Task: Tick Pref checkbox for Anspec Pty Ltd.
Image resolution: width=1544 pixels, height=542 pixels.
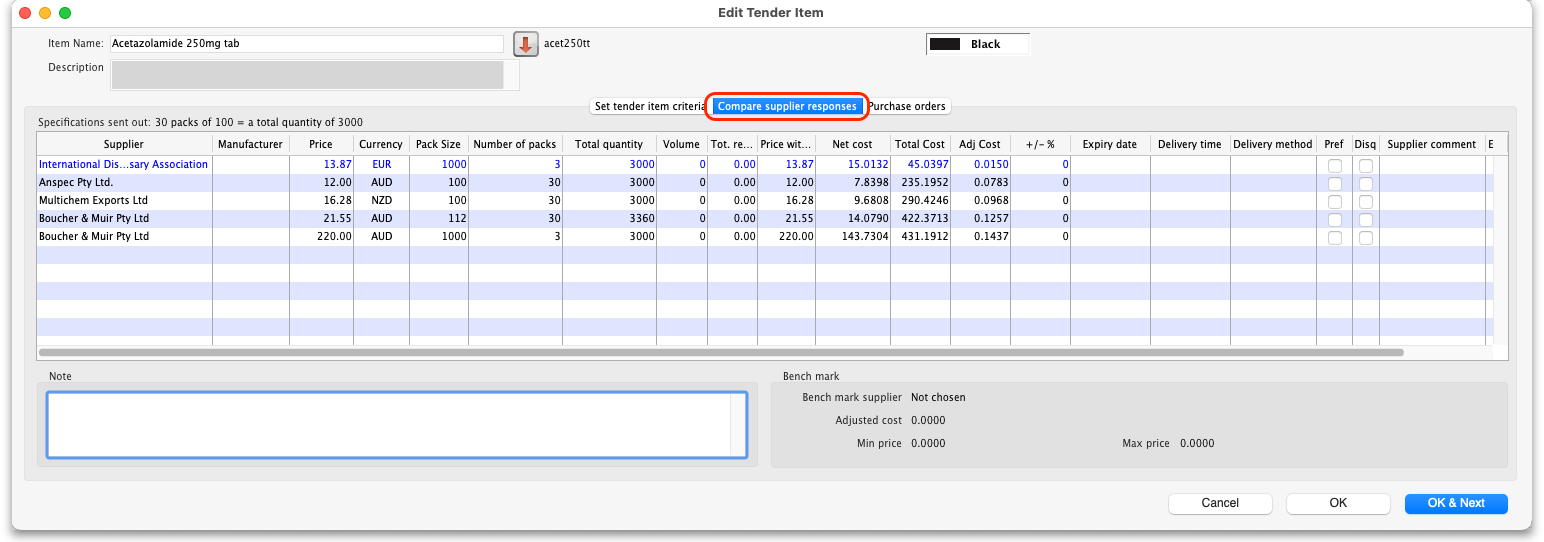Action: click(1334, 183)
